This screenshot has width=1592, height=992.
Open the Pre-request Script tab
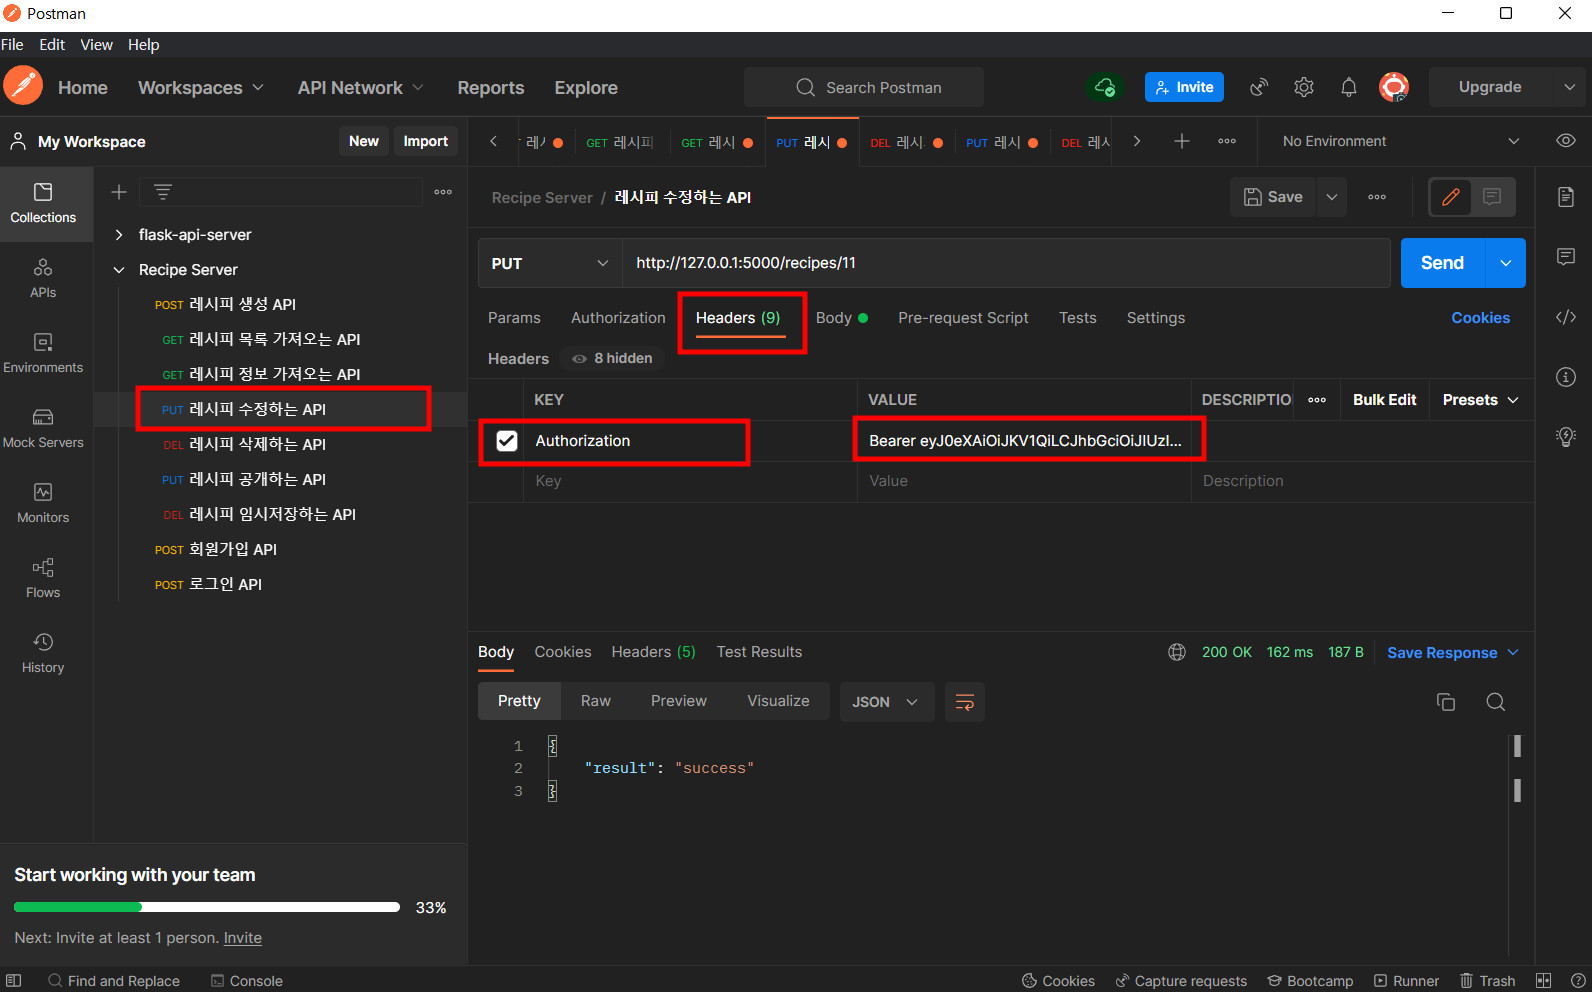pyautogui.click(x=963, y=318)
